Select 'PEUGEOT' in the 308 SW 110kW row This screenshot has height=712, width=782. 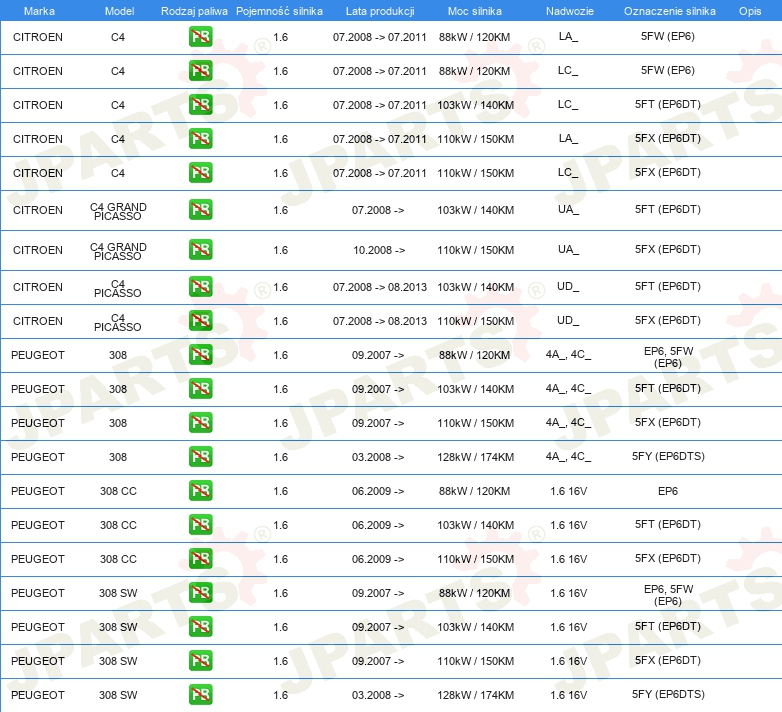pyautogui.click(x=38, y=661)
